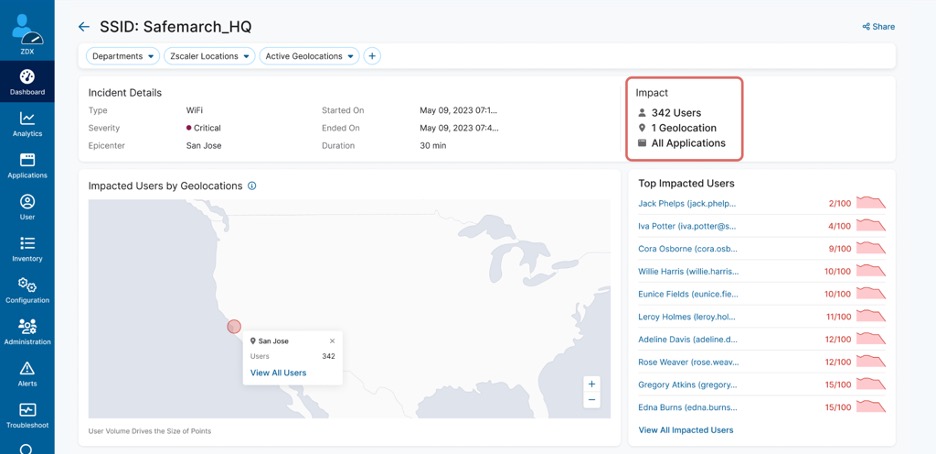
Task: Click the info icon beside Impacted Users by Geolocations
Action: [252, 186]
